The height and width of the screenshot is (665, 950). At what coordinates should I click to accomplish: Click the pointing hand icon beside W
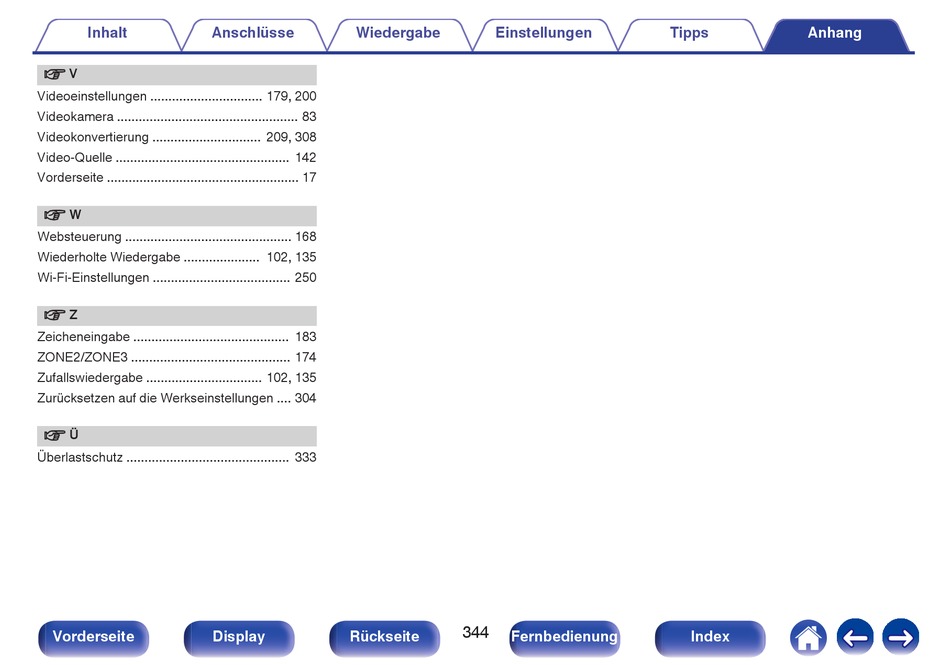(54, 215)
